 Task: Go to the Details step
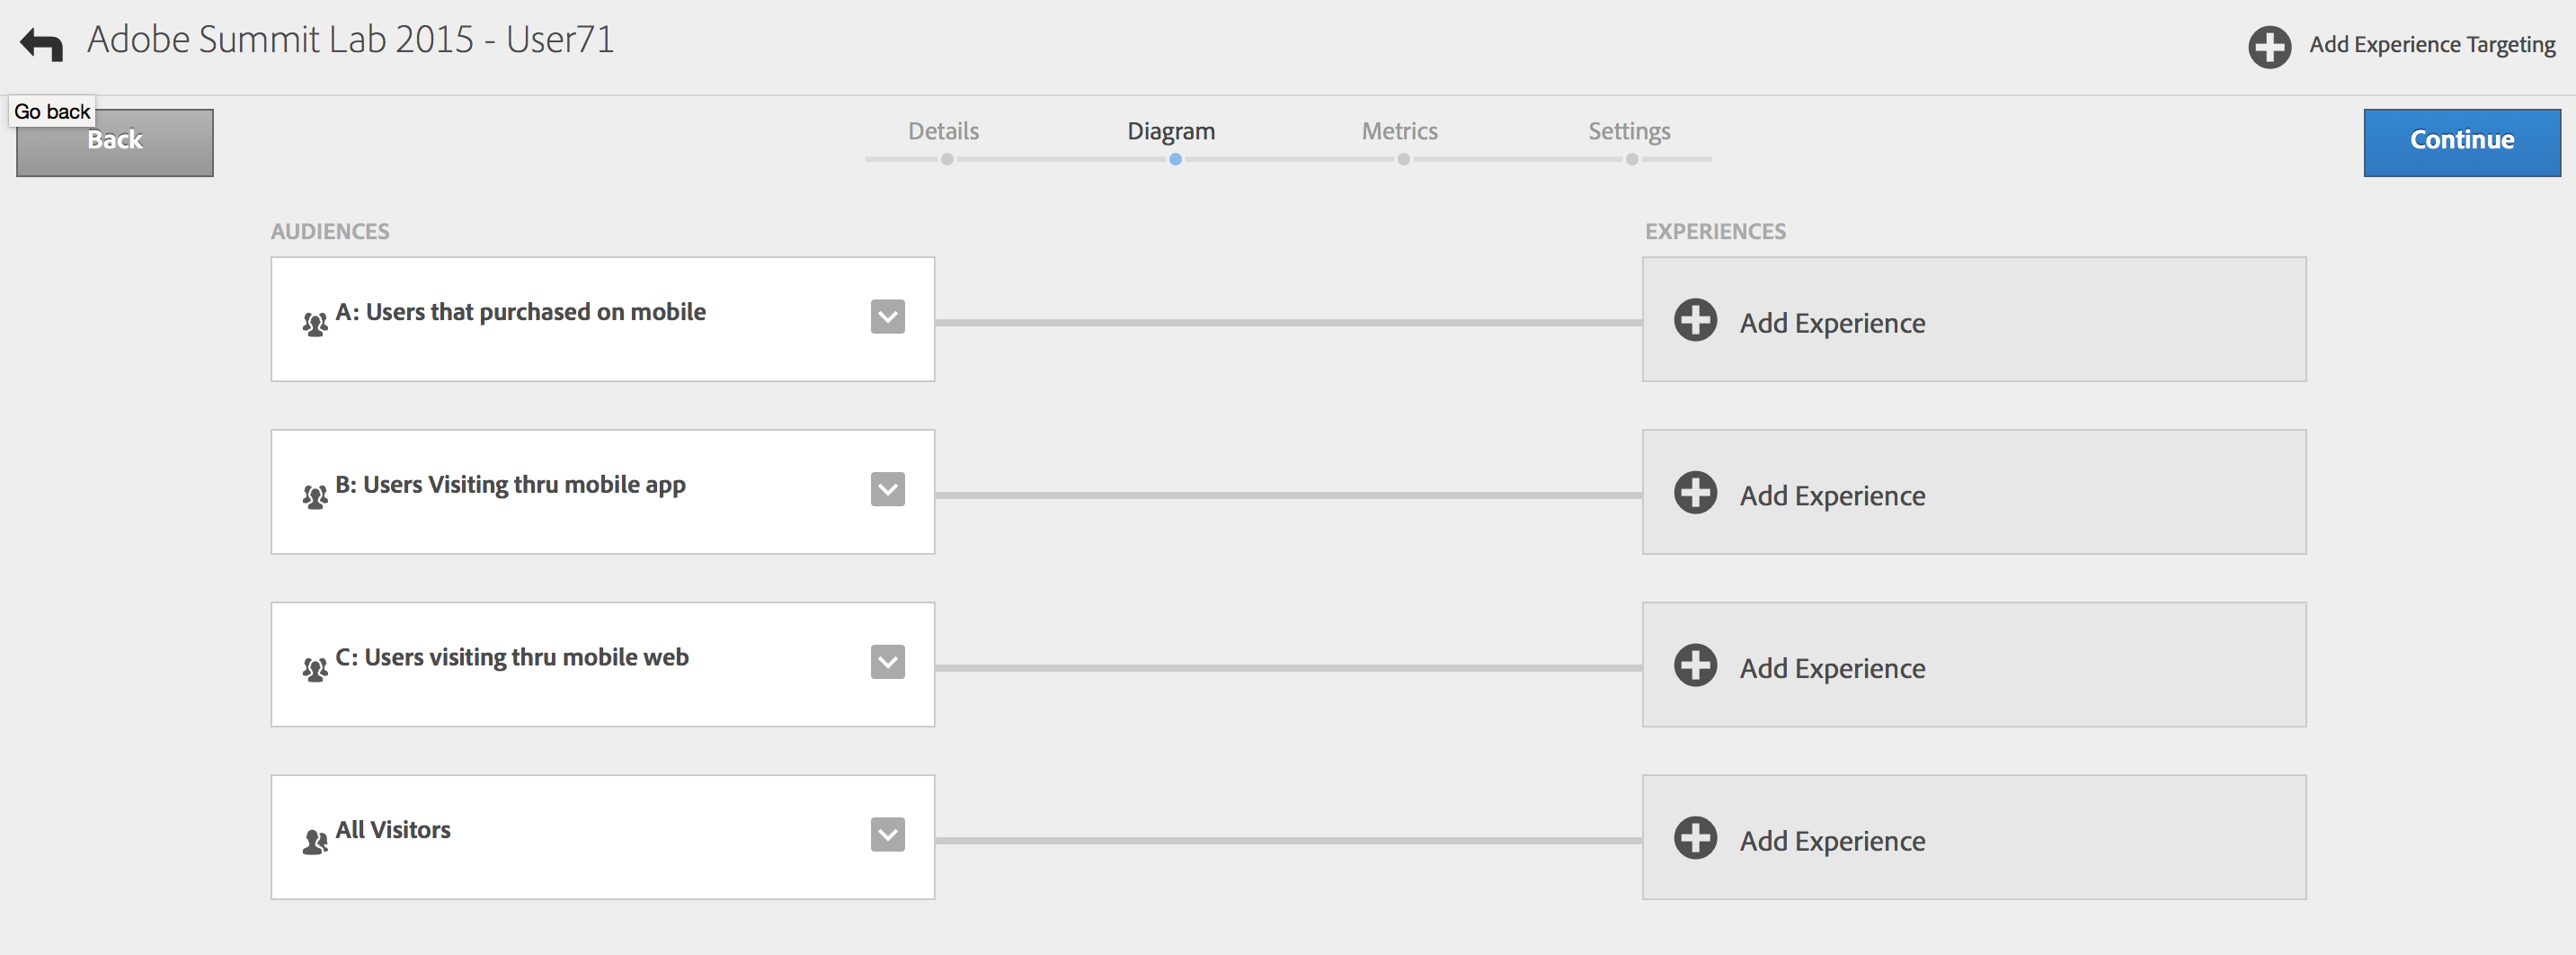[943, 132]
